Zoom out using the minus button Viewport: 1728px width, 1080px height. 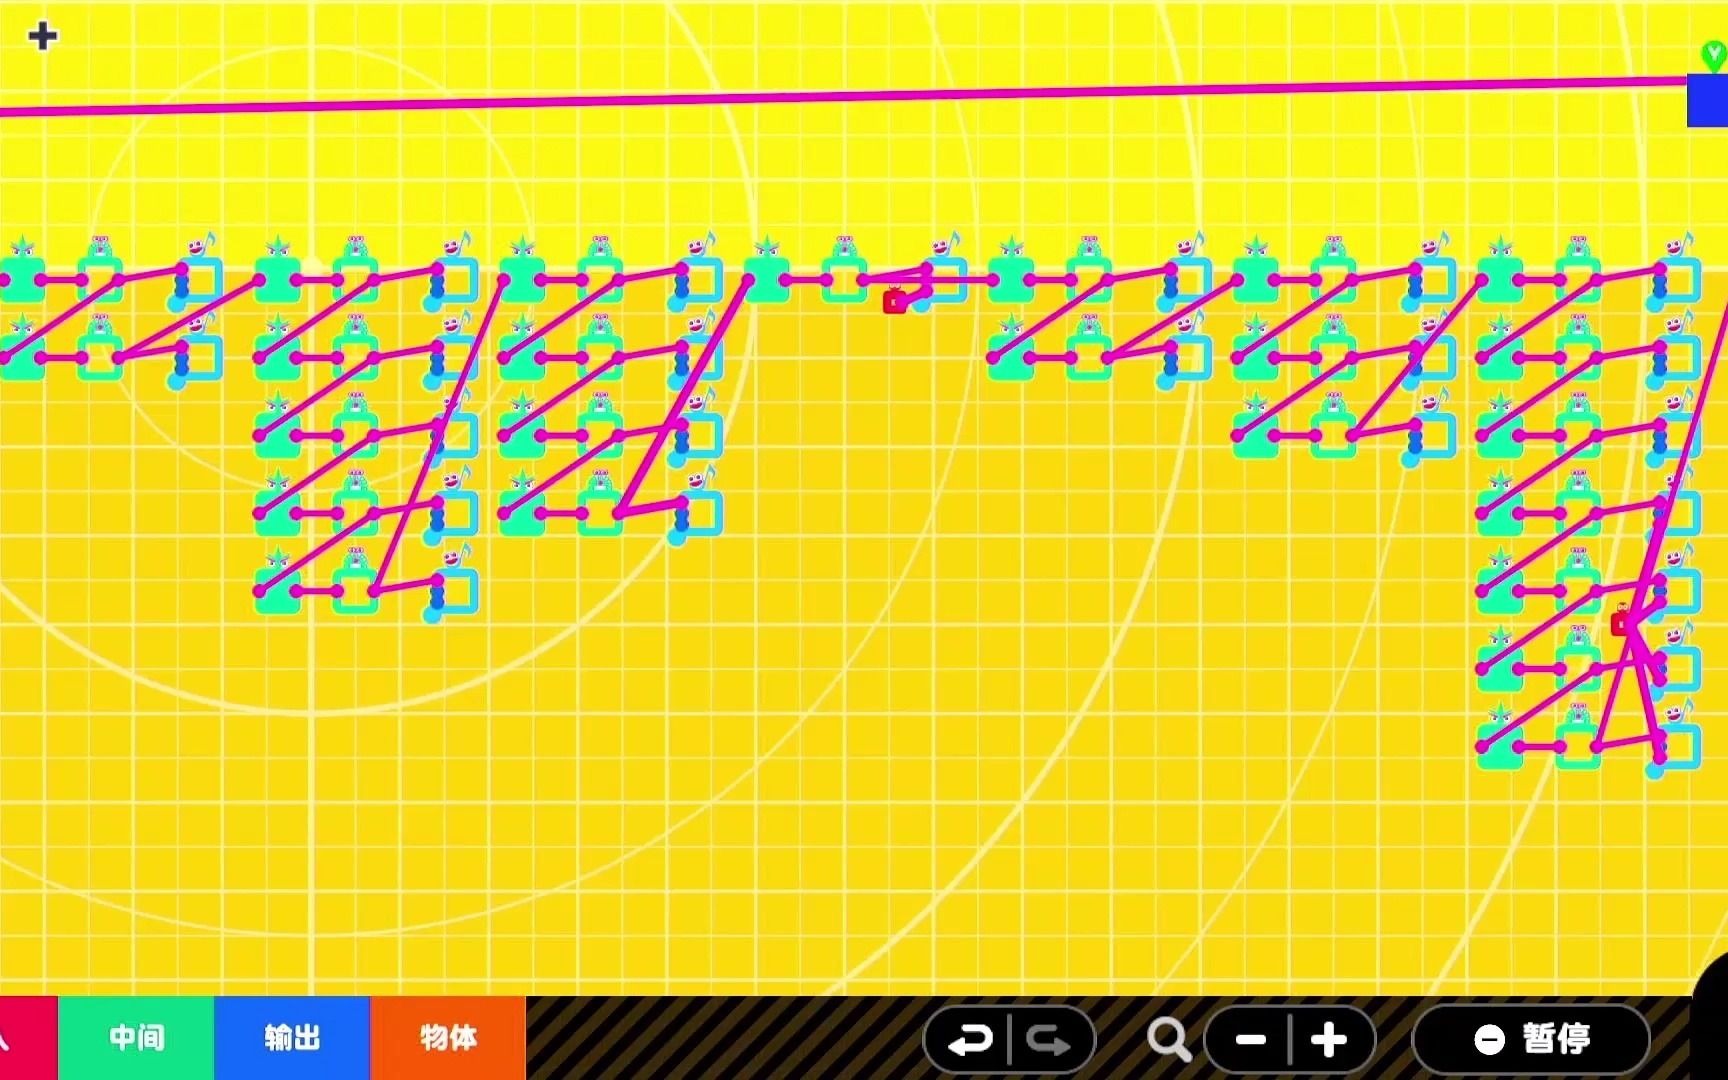tap(1251, 1041)
